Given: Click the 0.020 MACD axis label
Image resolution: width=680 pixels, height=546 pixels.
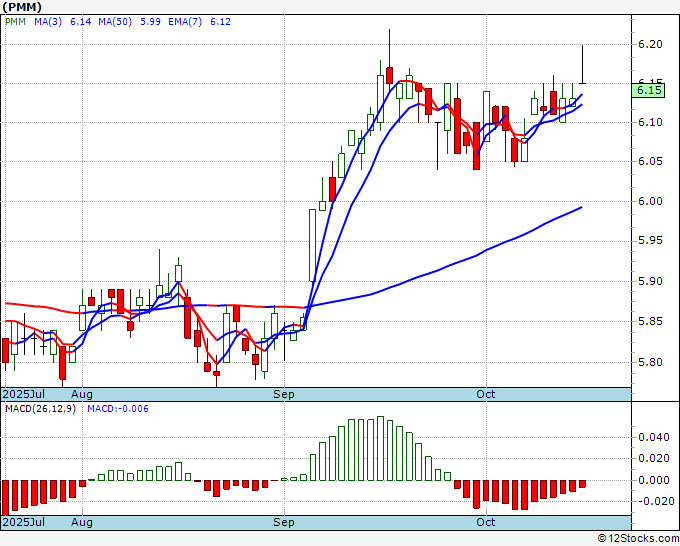Looking at the screenshot, I should pos(654,458).
